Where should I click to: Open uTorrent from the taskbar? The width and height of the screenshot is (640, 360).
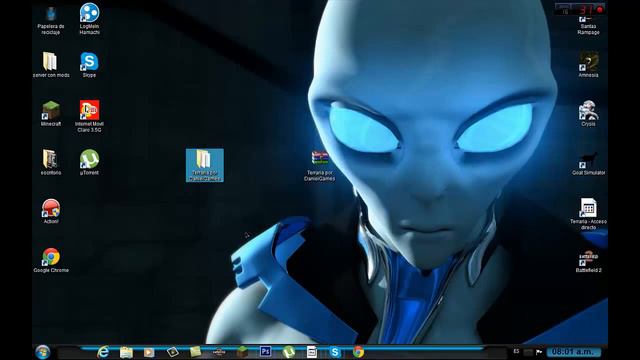289,352
